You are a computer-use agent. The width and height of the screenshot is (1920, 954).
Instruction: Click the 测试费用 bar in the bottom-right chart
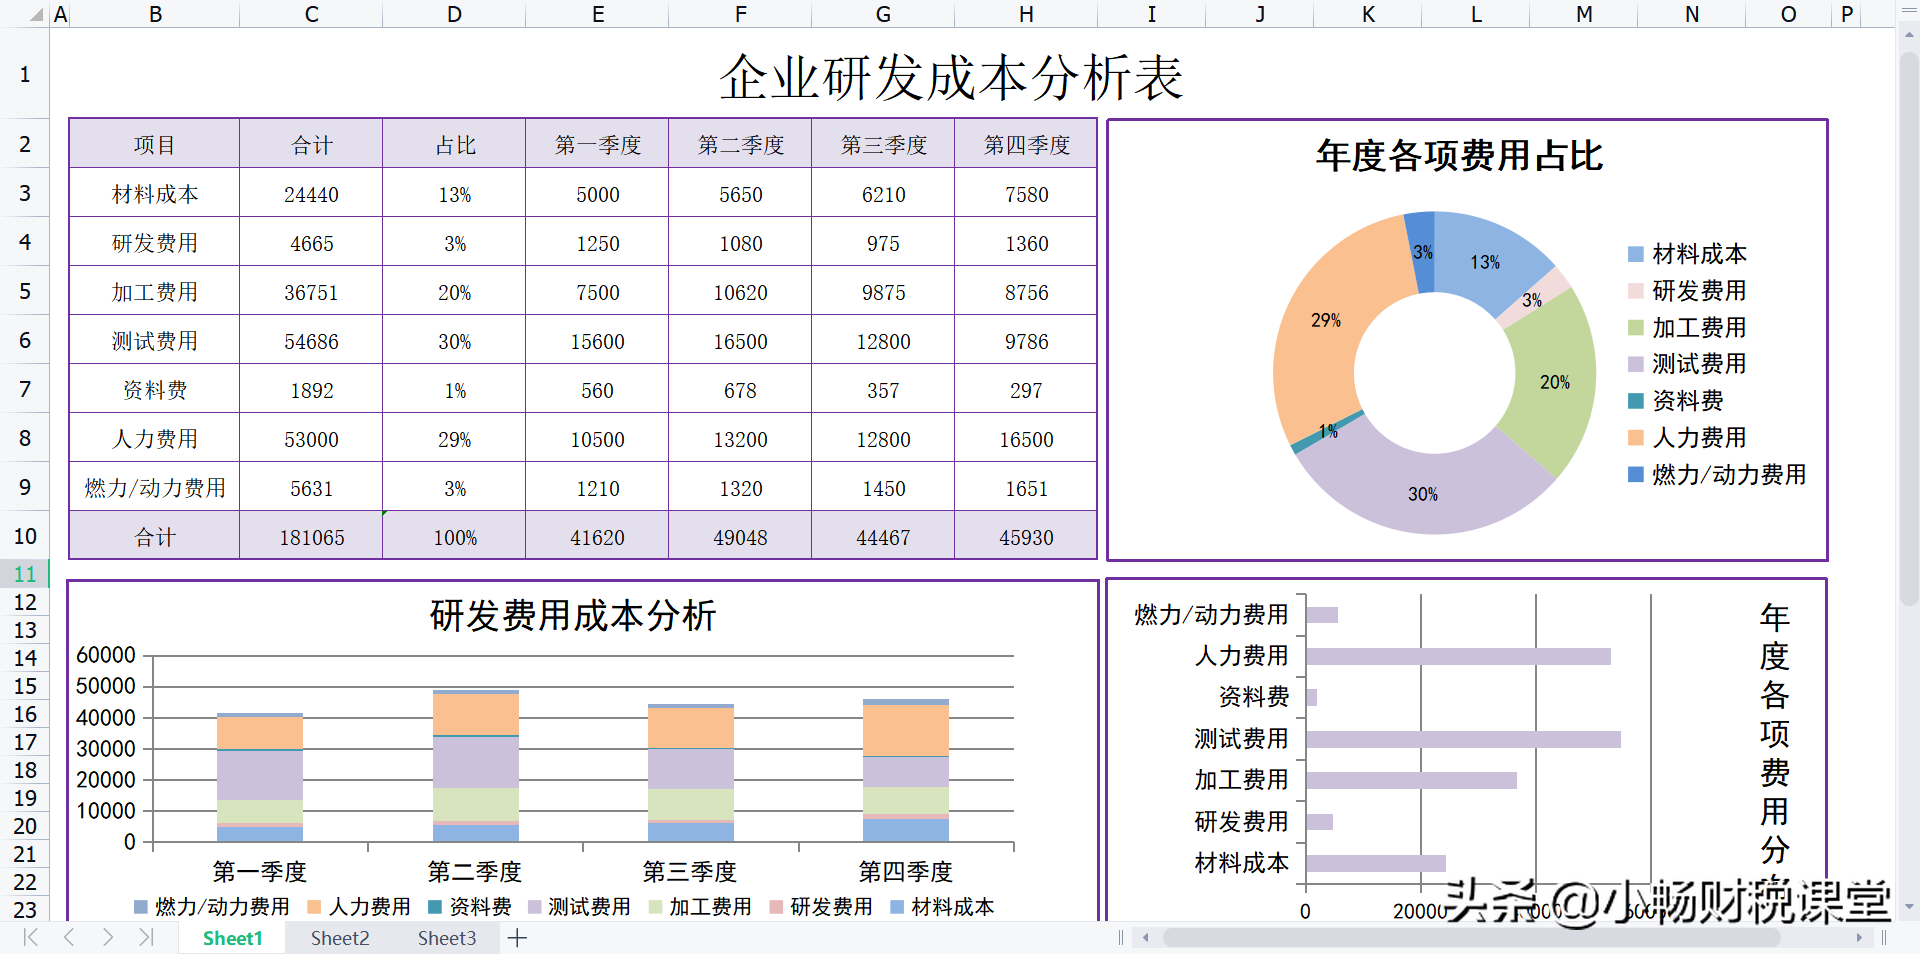pyautogui.click(x=1460, y=739)
